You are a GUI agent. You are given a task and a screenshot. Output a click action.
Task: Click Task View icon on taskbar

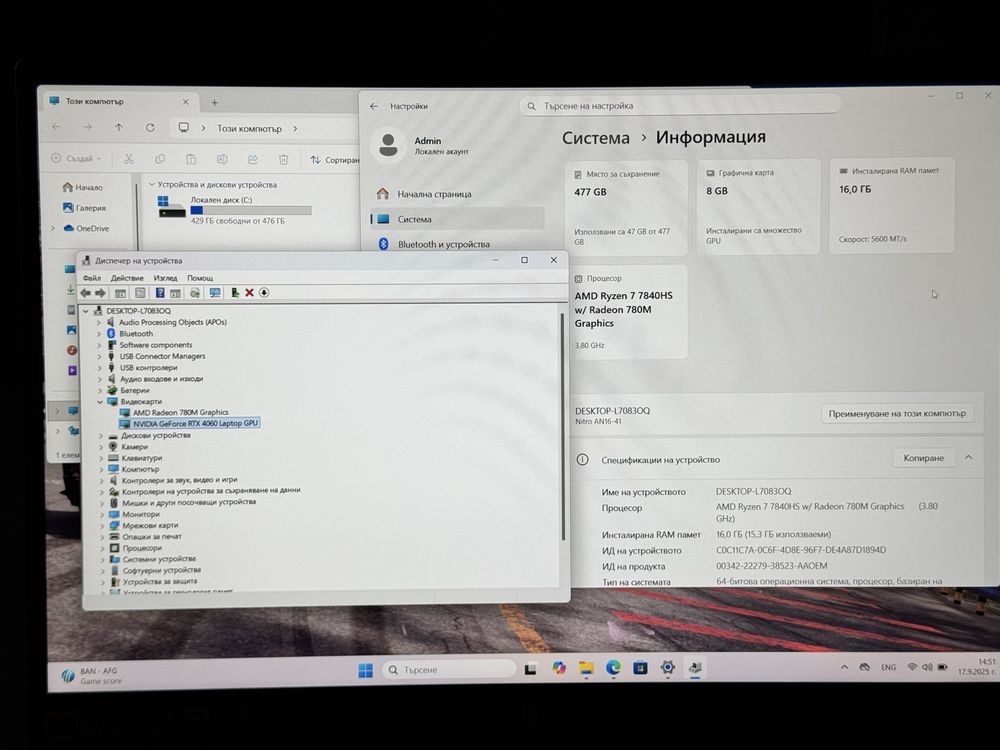pyautogui.click(x=531, y=669)
